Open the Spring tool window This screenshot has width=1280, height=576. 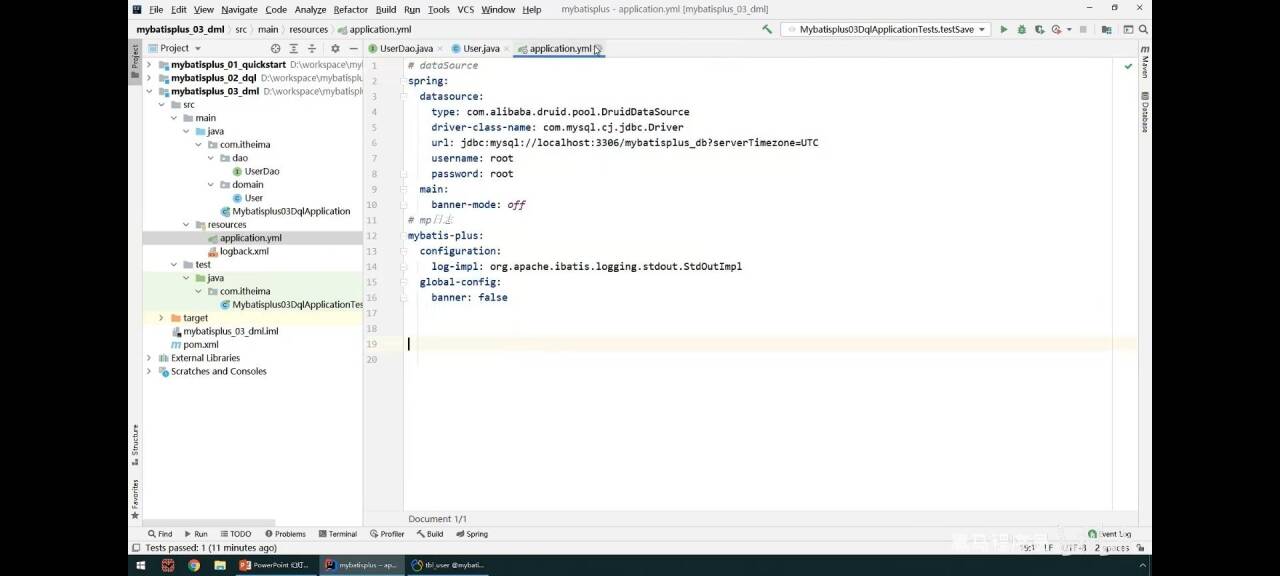pos(471,534)
